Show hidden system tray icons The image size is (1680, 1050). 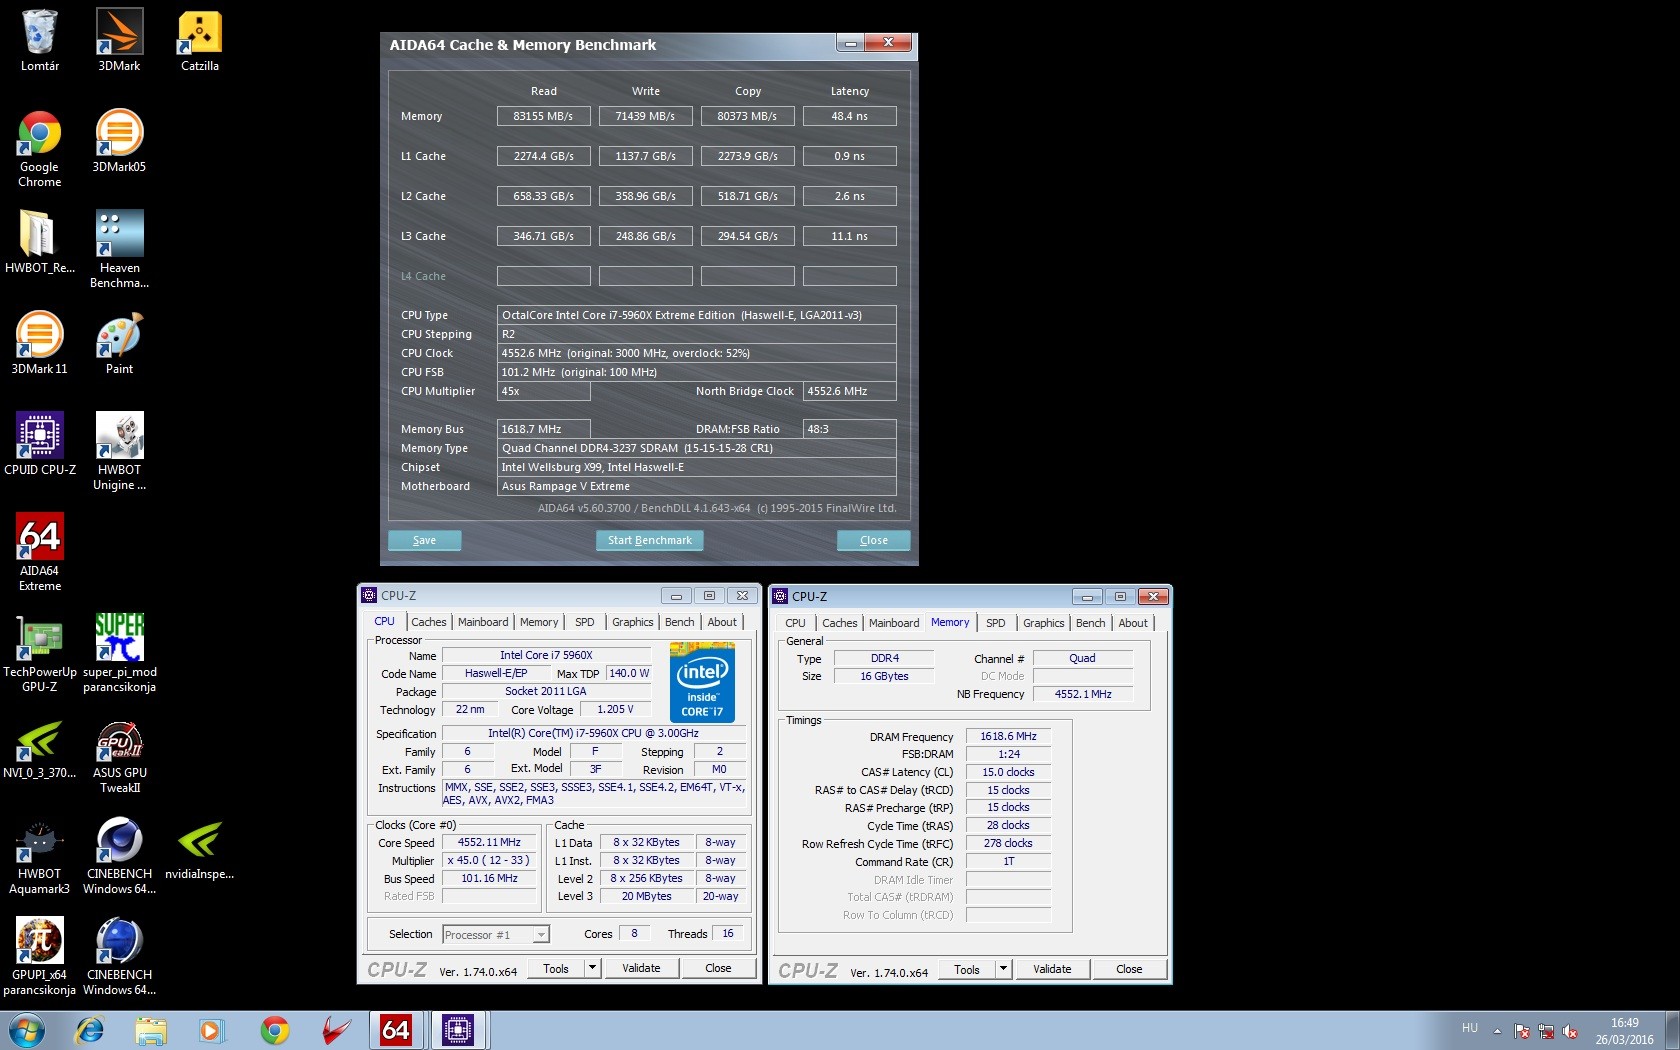1497,1030
